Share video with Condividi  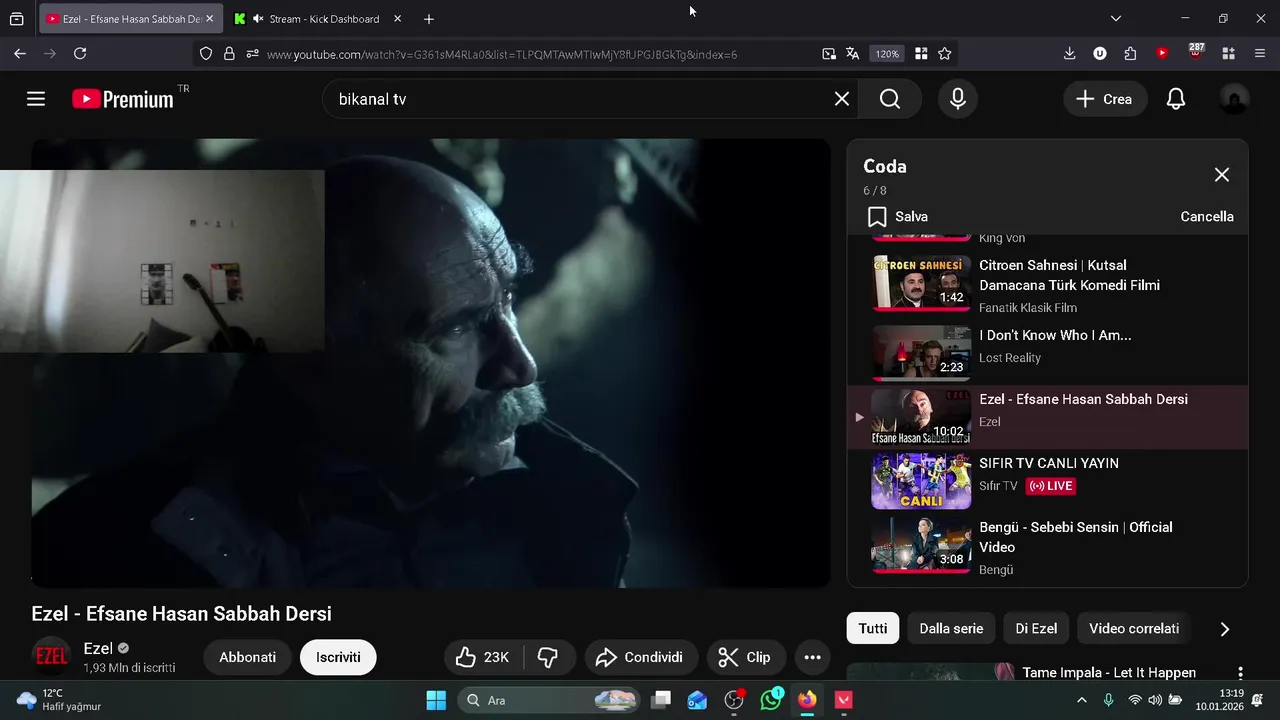pyautogui.click(x=640, y=657)
